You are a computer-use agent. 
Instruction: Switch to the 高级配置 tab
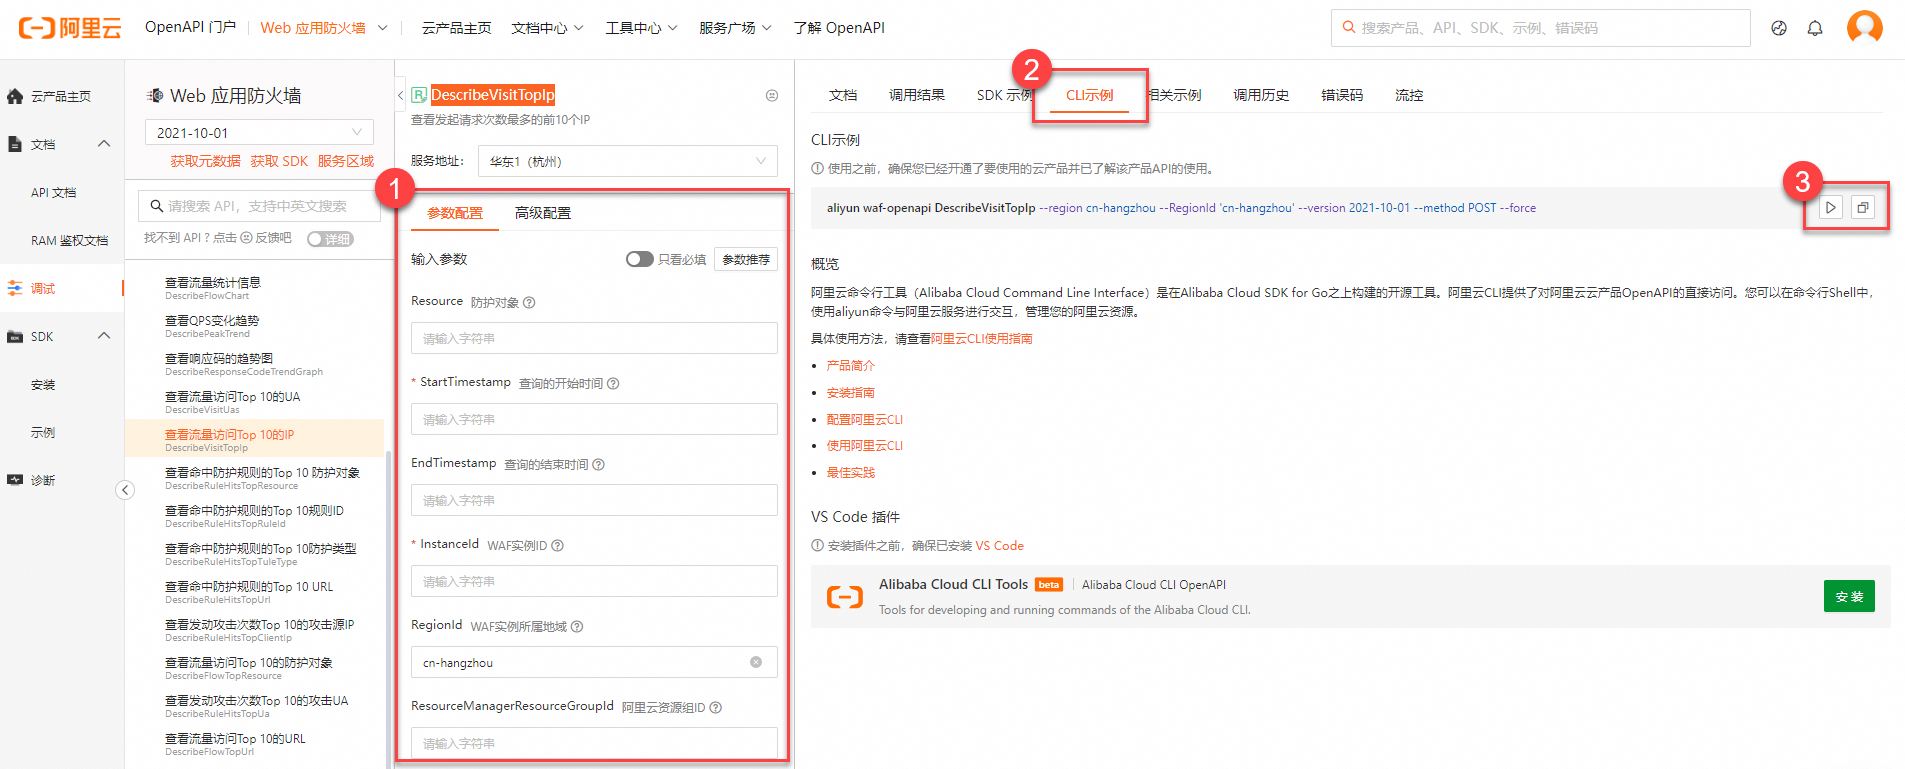[x=543, y=213]
